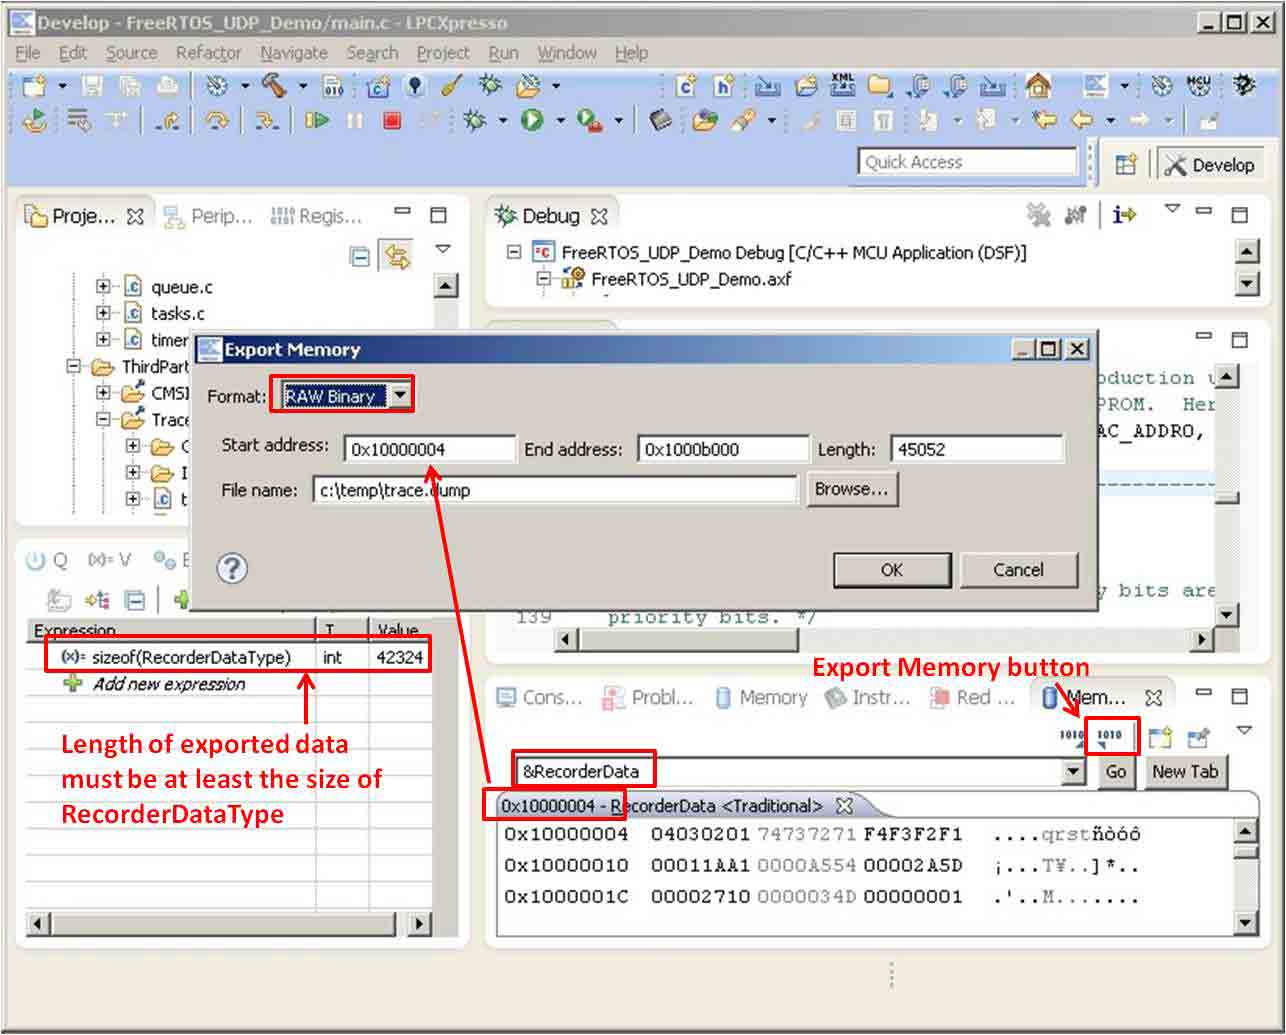This screenshot has width=1286, height=1035.
Task: Expand the queue.c tree node
Action: click(103, 287)
